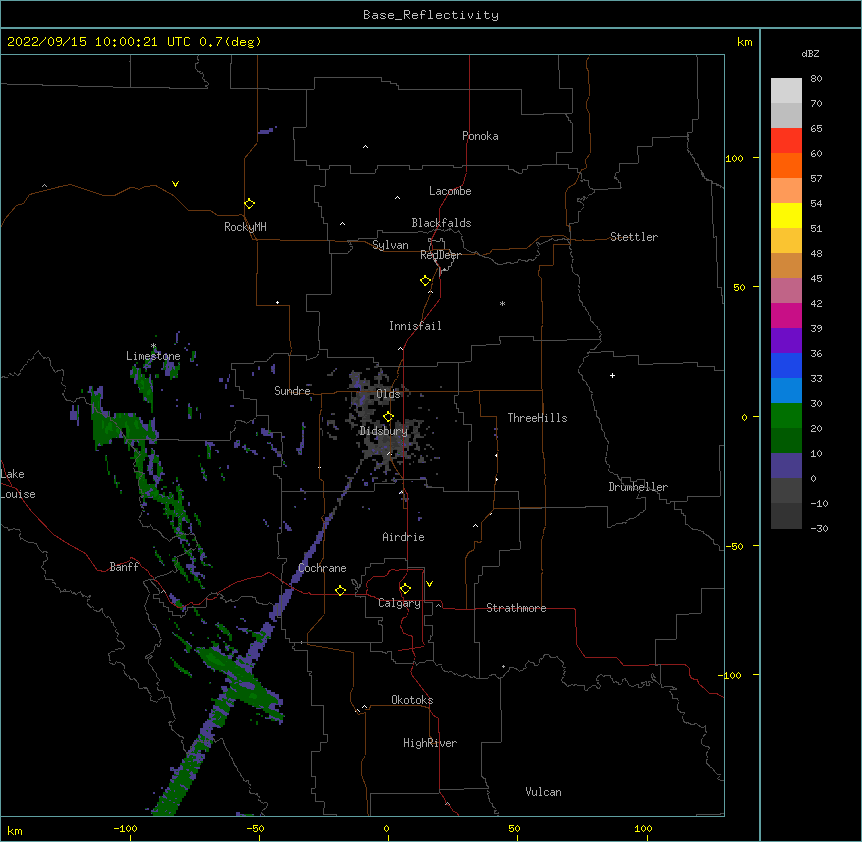
Task: Click the Didsbury town label
Action: (384, 431)
